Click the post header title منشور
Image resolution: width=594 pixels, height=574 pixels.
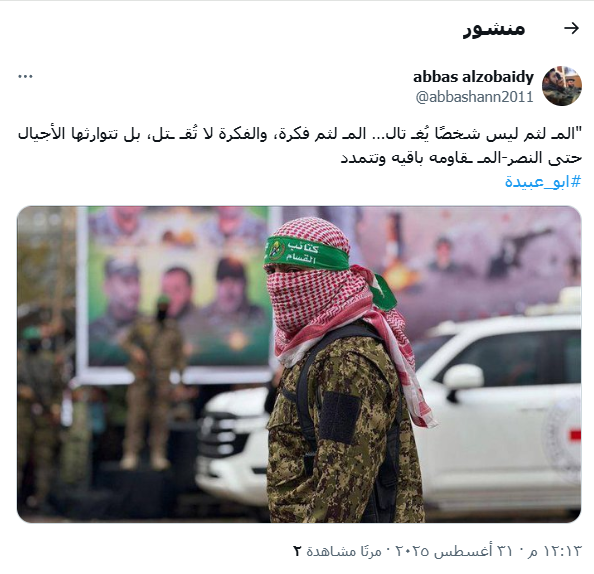(x=494, y=28)
